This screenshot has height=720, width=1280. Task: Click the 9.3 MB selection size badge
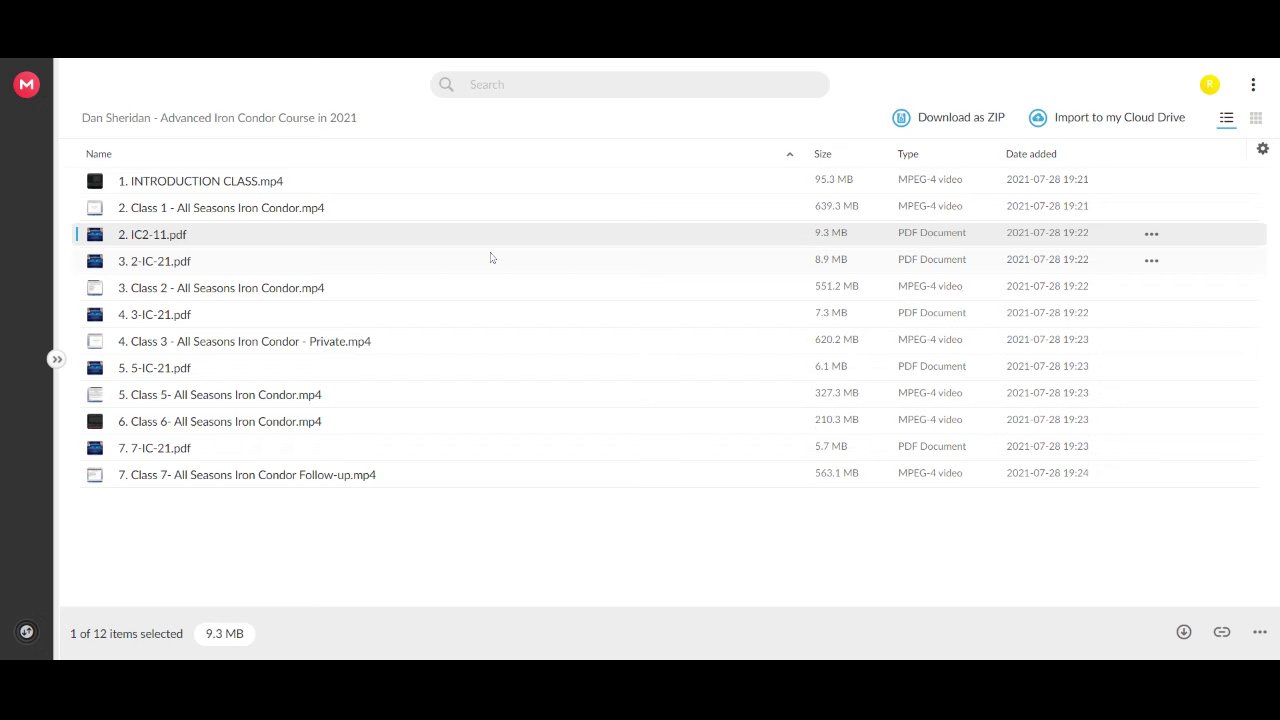click(225, 634)
